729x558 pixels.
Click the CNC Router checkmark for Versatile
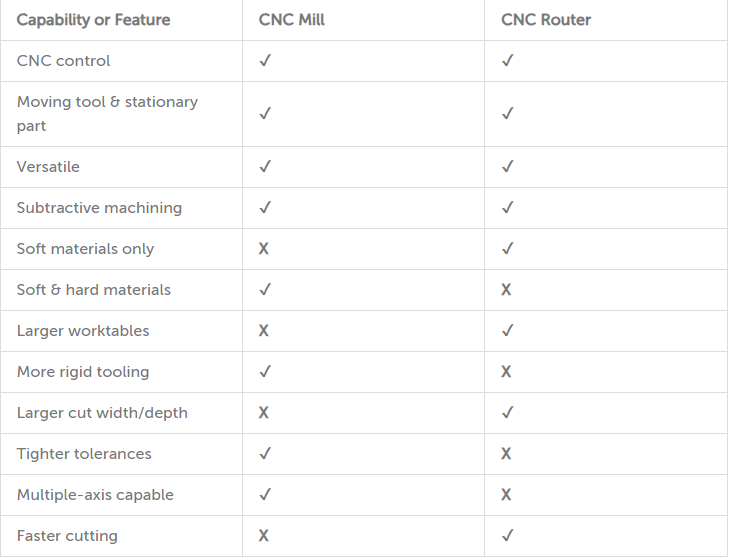pyautogui.click(x=508, y=166)
